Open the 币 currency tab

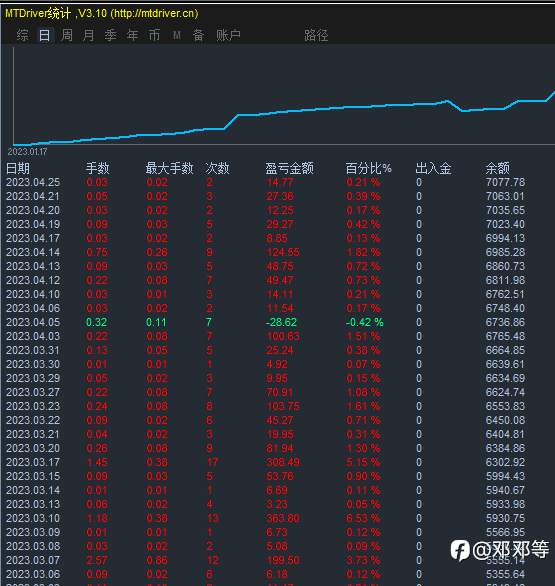coord(154,36)
